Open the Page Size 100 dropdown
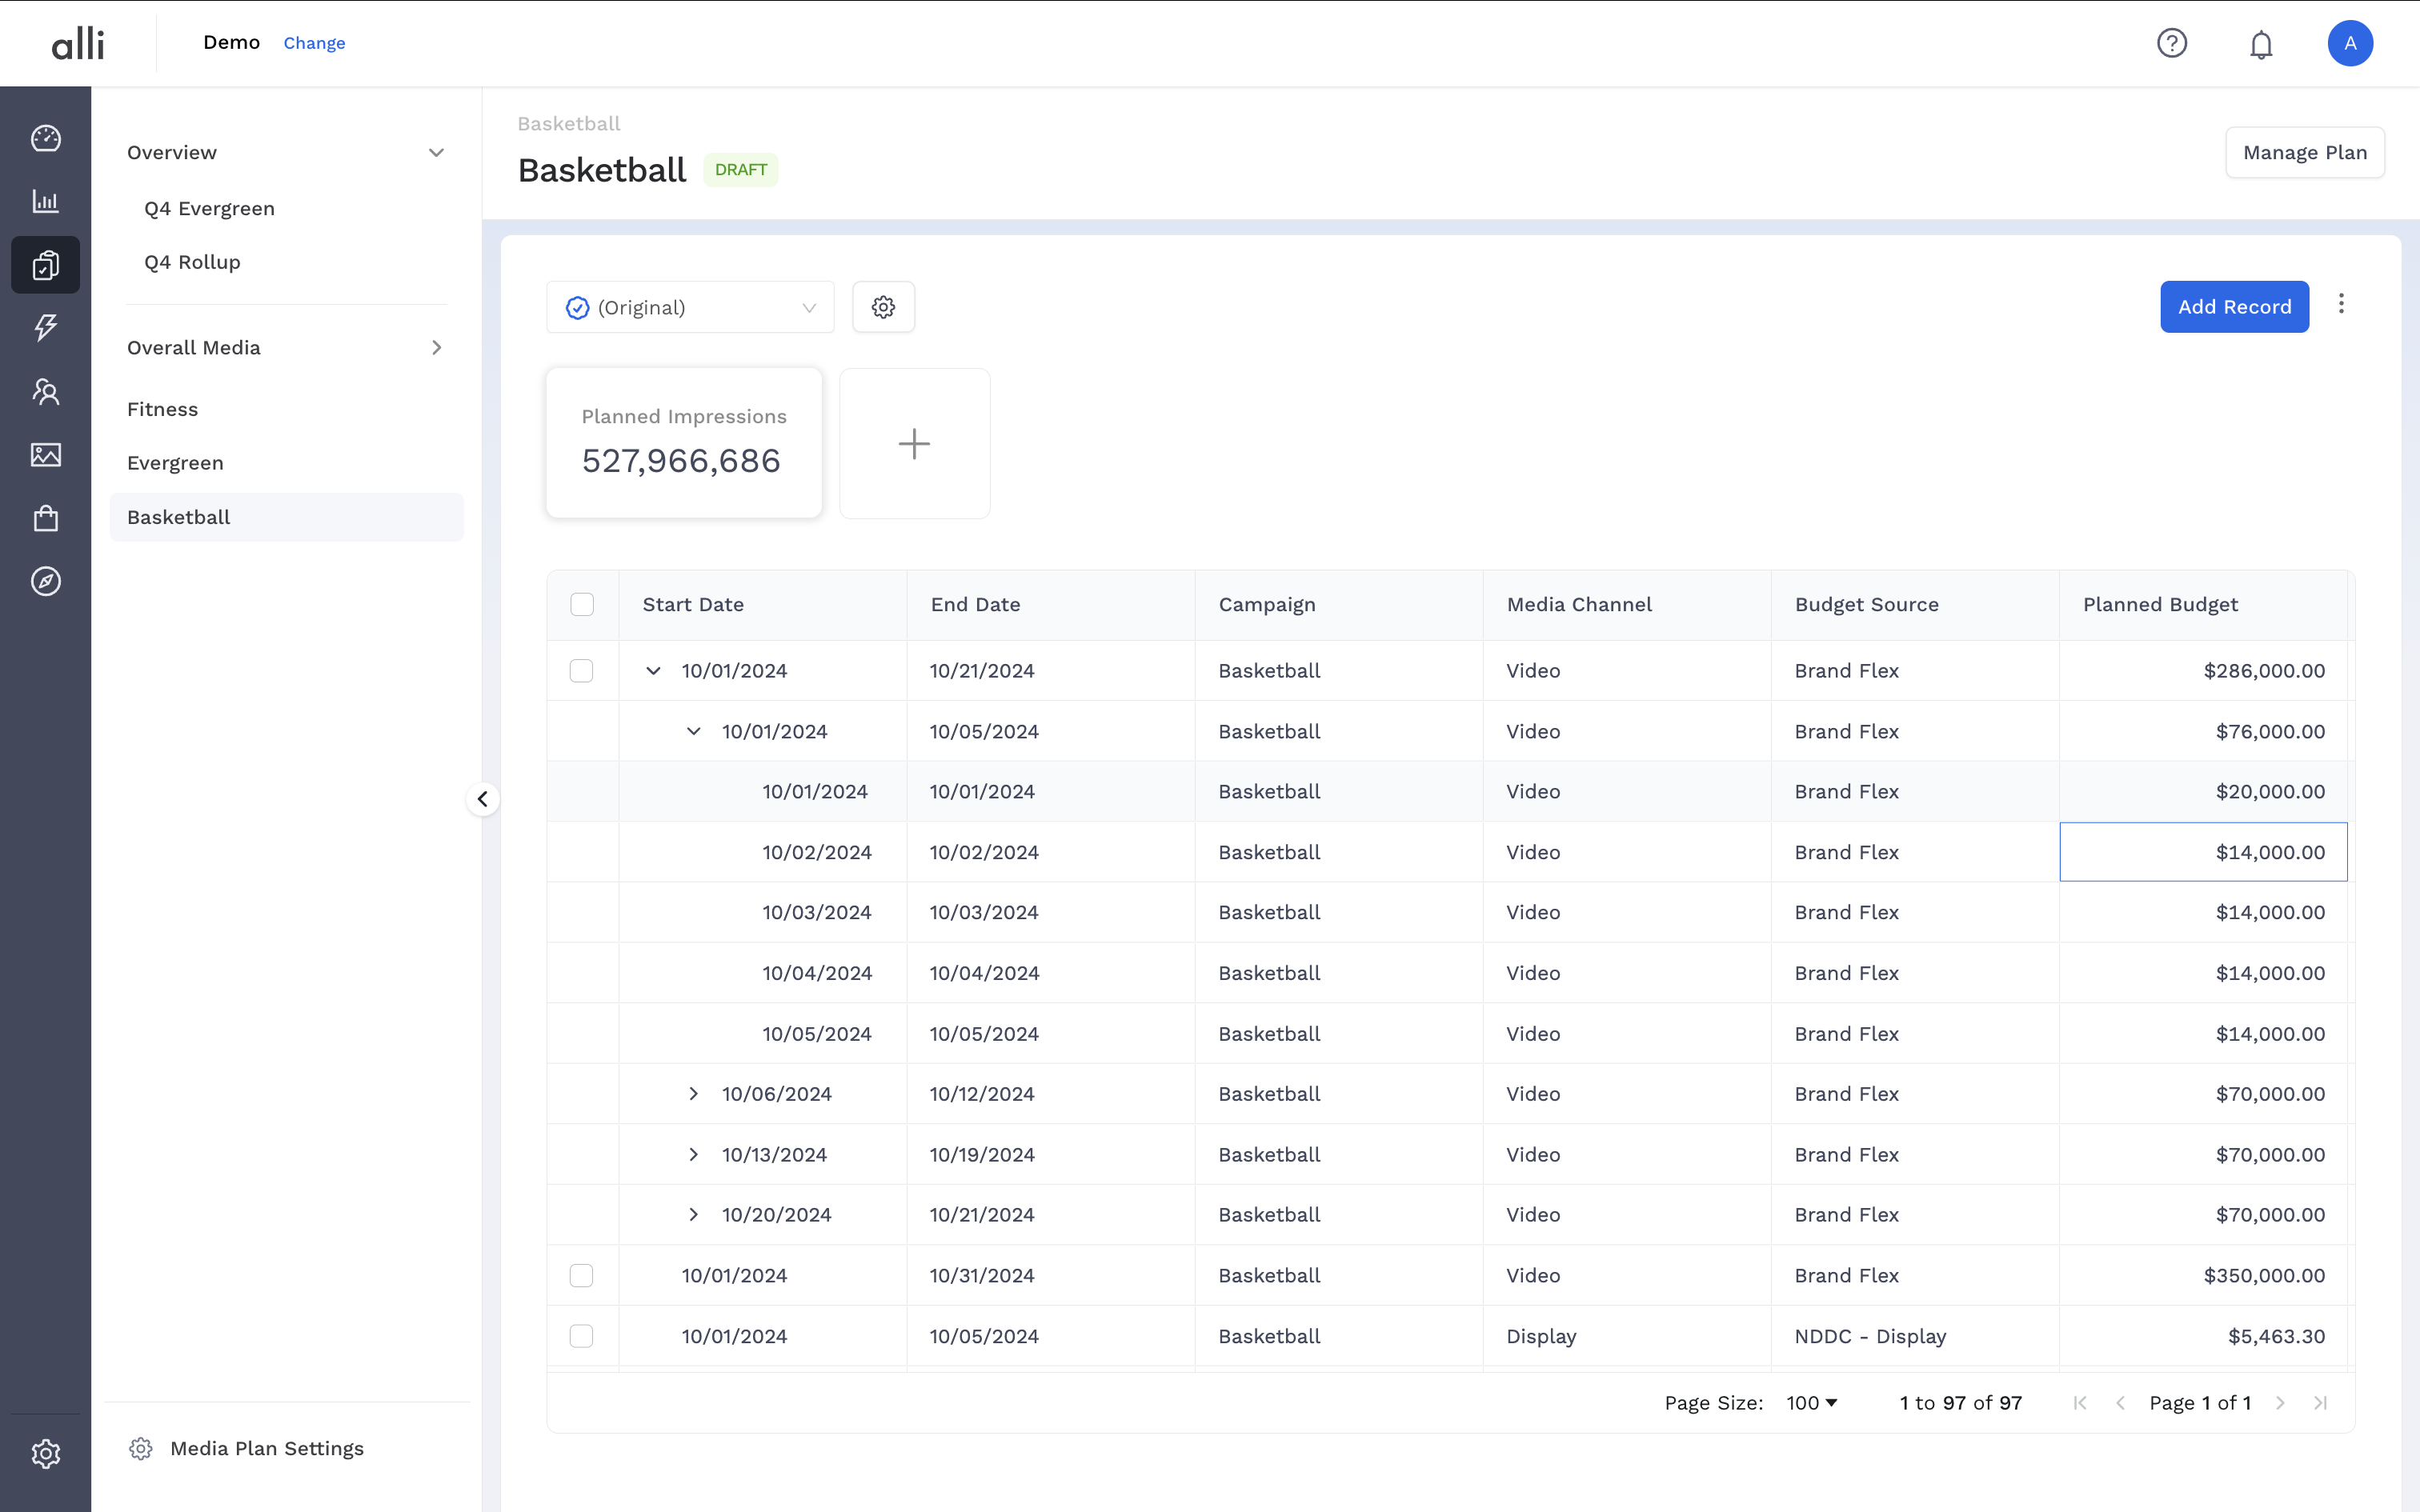The width and height of the screenshot is (2420, 1512). pyautogui.click(x=1812, y=1403)
